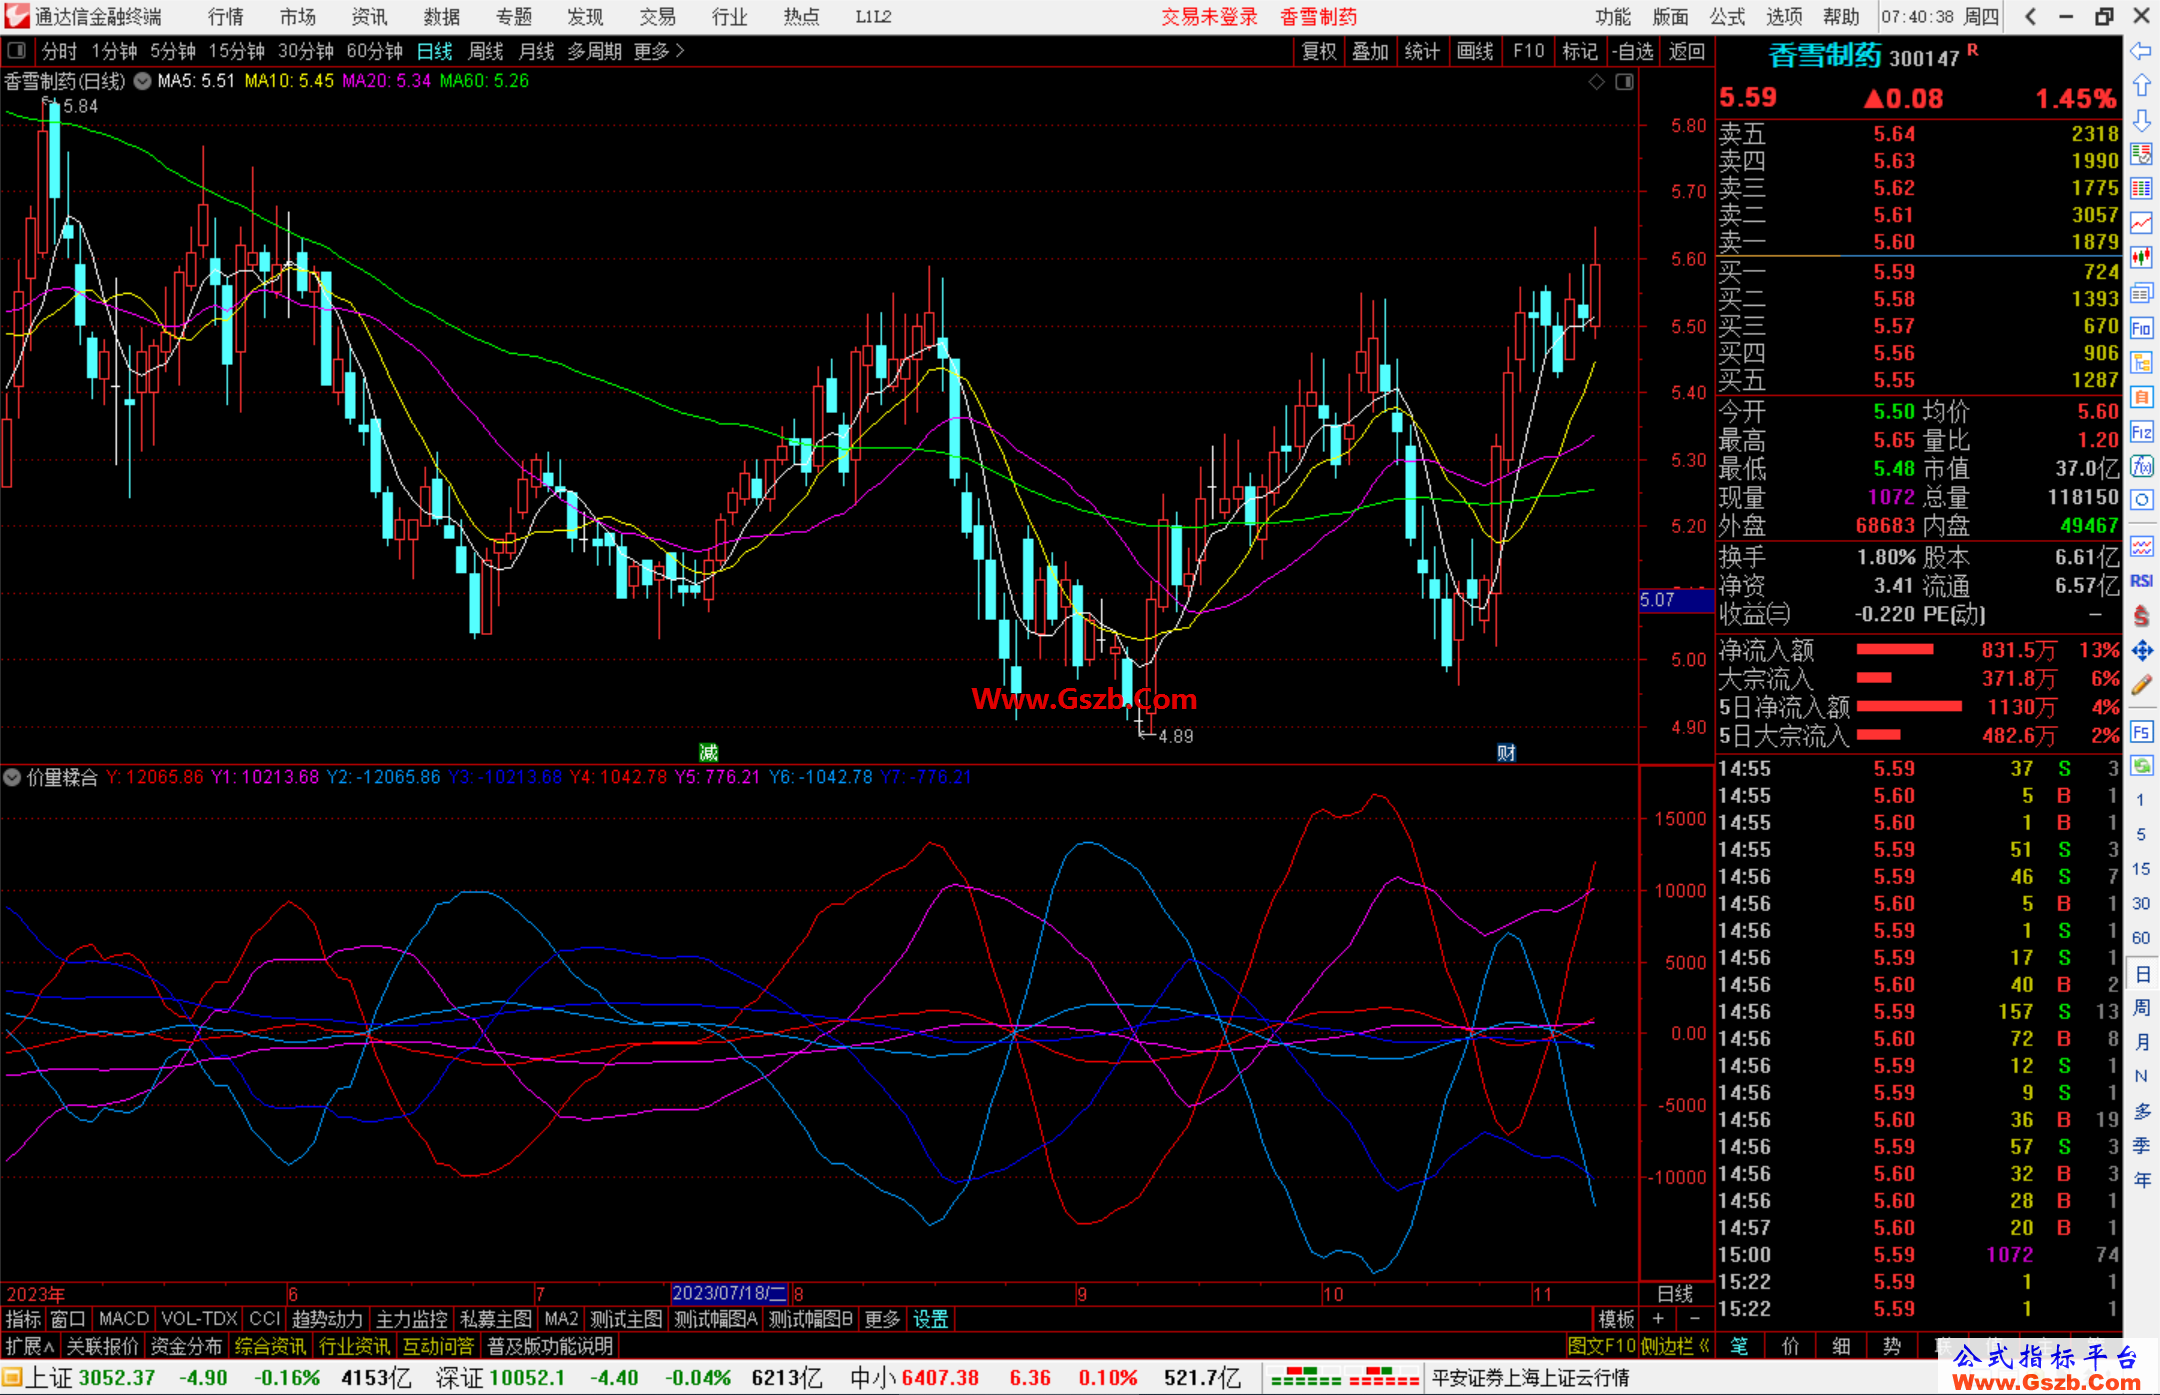Image resolution: width=2160 pixels, height=1395 pixels.
Task: Open the 更多 indicators list in bottom tabs
Action: [882, 1319]
